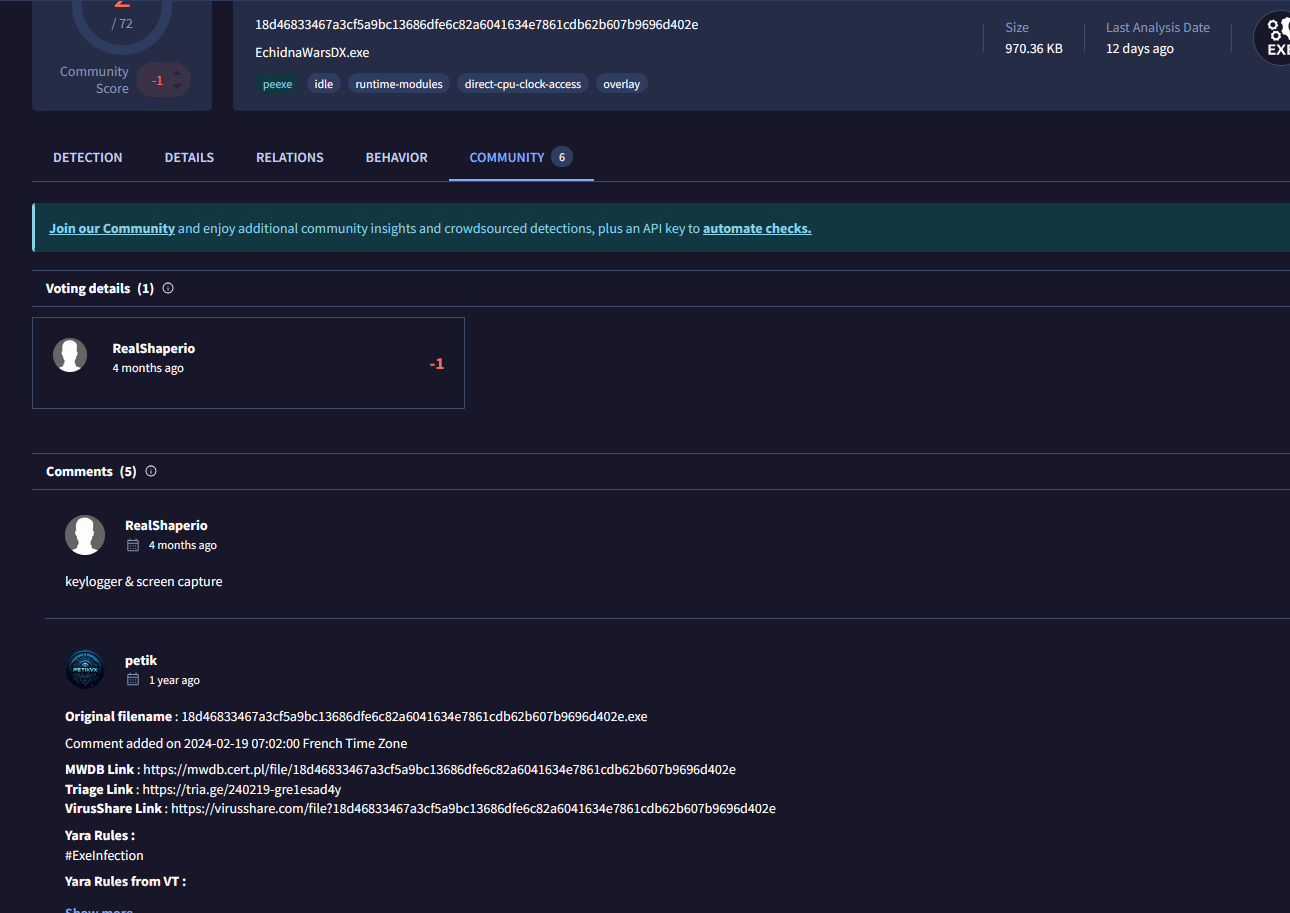Open the Behavior tab

[396, 157]
